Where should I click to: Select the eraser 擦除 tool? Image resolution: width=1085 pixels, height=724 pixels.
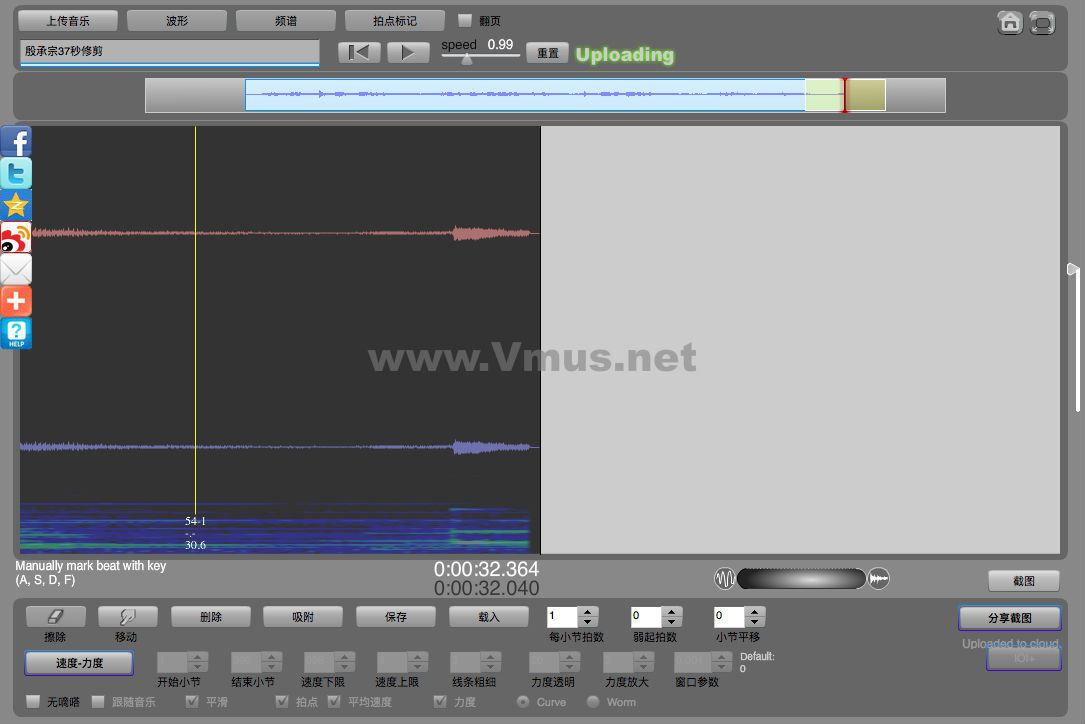tap(55, 617)
